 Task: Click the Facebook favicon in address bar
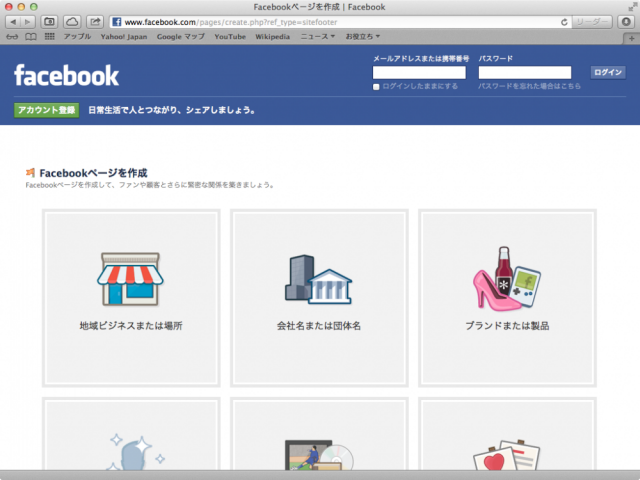tap(117, 22)
